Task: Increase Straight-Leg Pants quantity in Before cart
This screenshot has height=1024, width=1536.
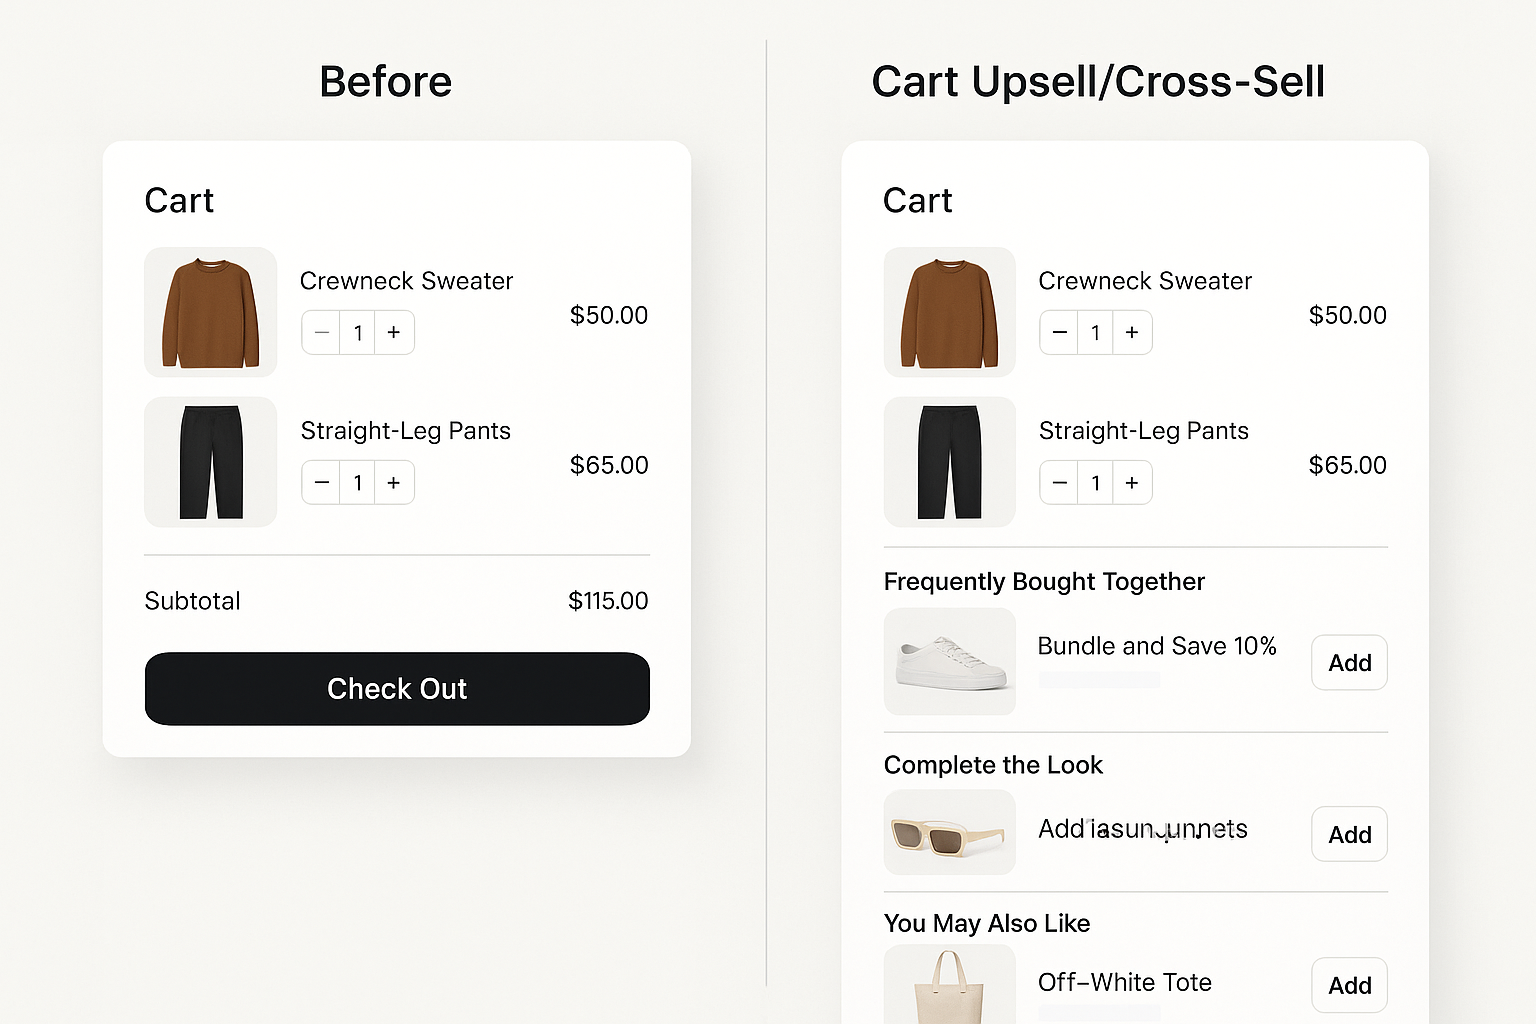Action: click(x=394, y=482)
